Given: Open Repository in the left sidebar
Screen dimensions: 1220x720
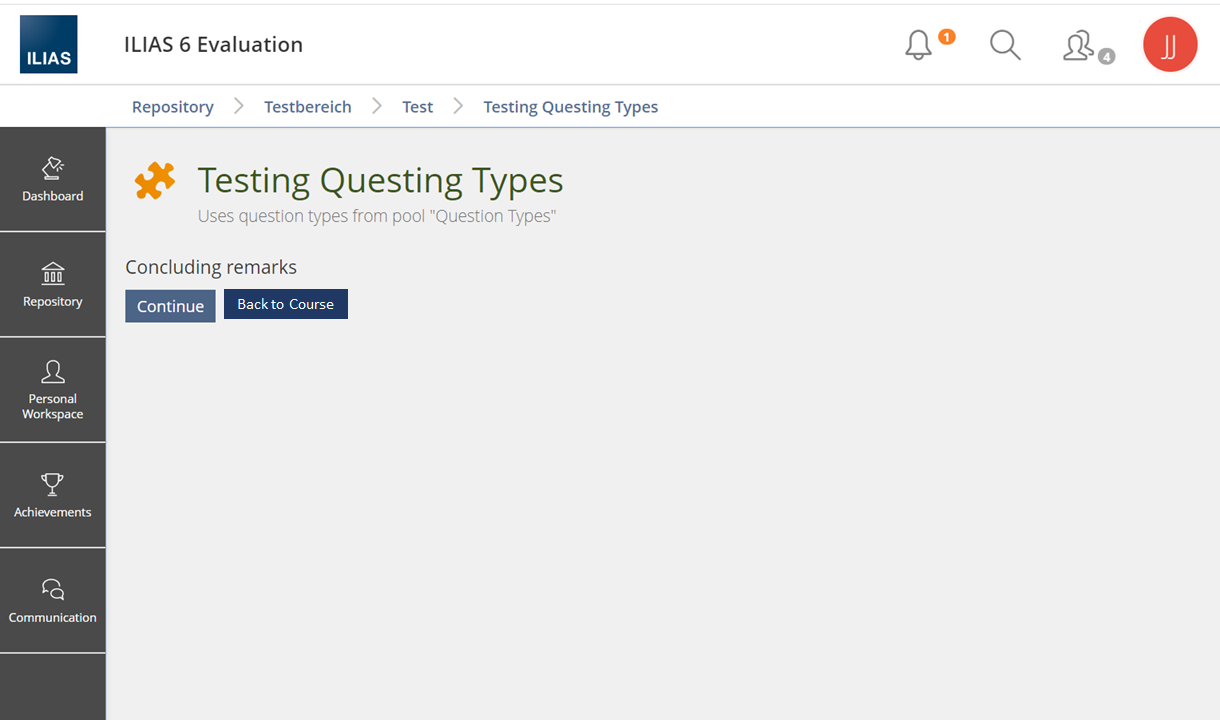Looking at the screenshot, I should (x=53, y=285).
